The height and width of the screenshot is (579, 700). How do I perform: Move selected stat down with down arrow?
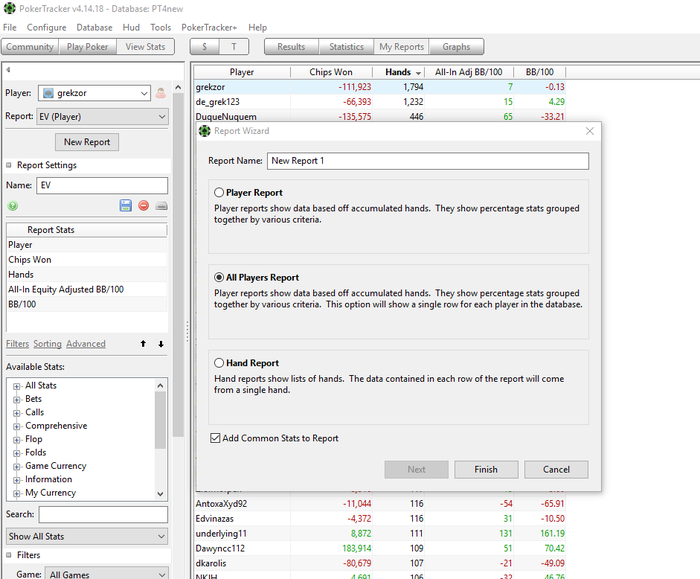(161, 344)
